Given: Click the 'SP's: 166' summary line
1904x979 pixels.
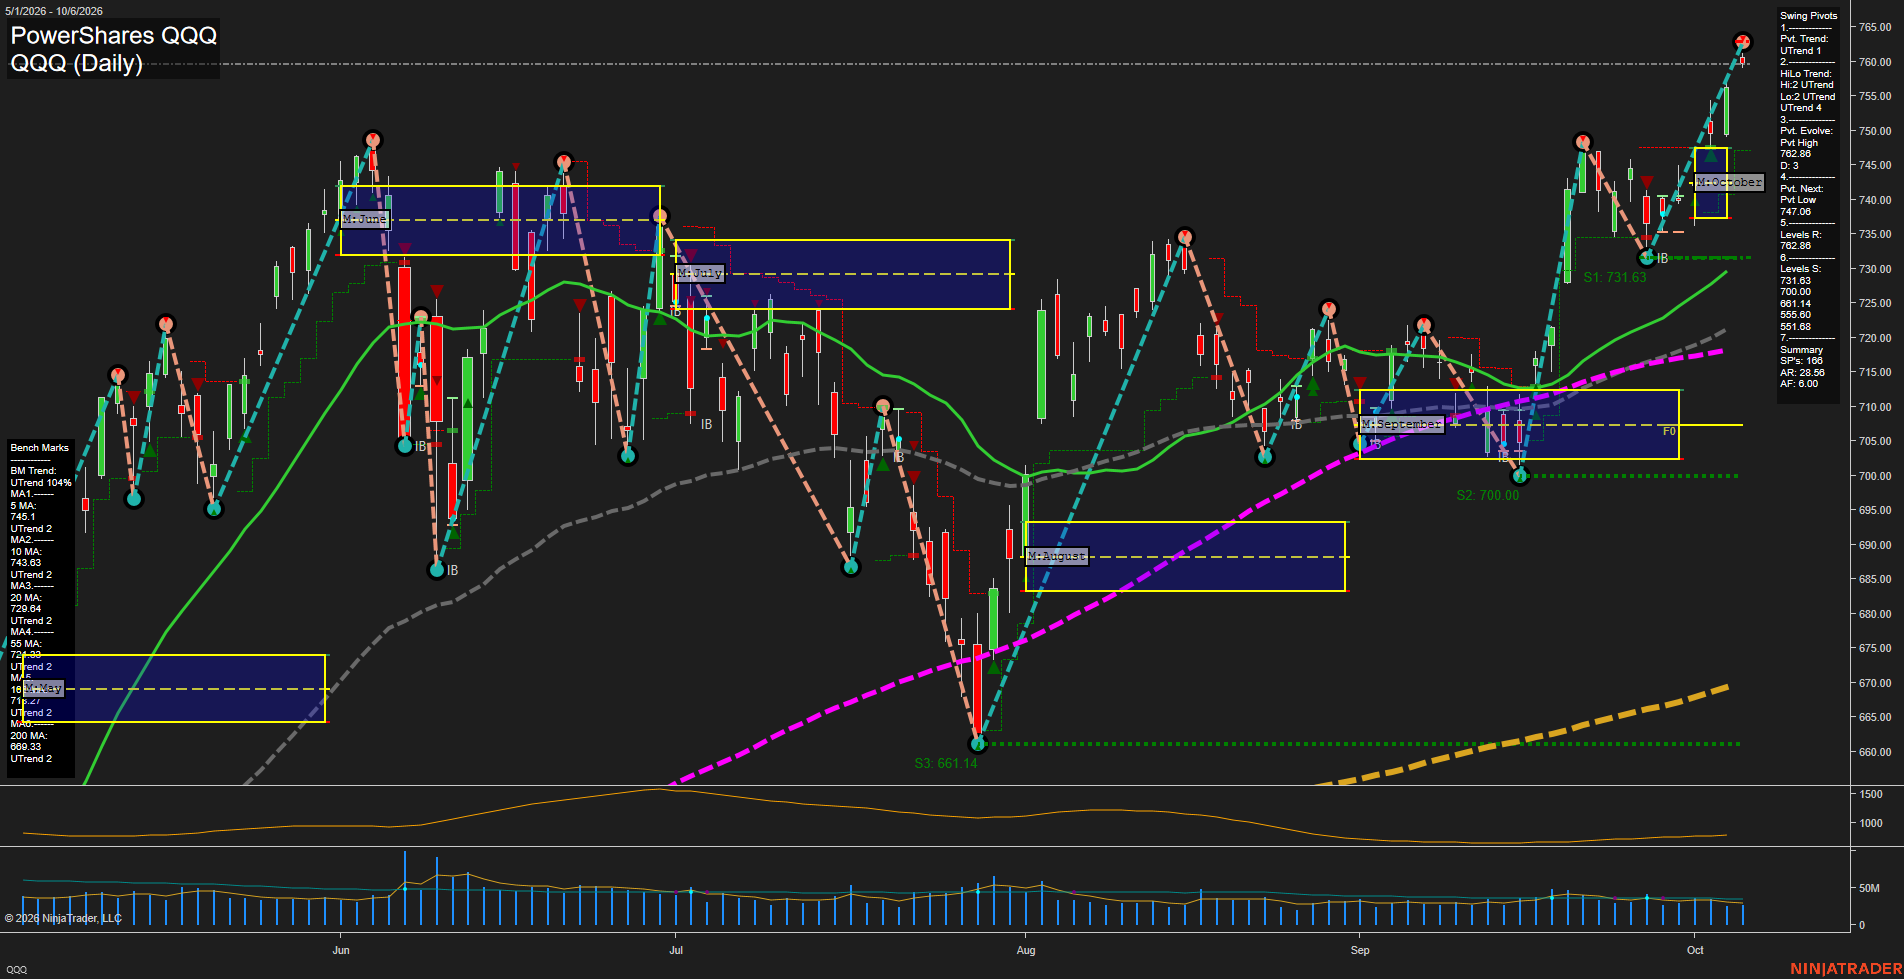Looking at the screenshot, I should 1801,361.
